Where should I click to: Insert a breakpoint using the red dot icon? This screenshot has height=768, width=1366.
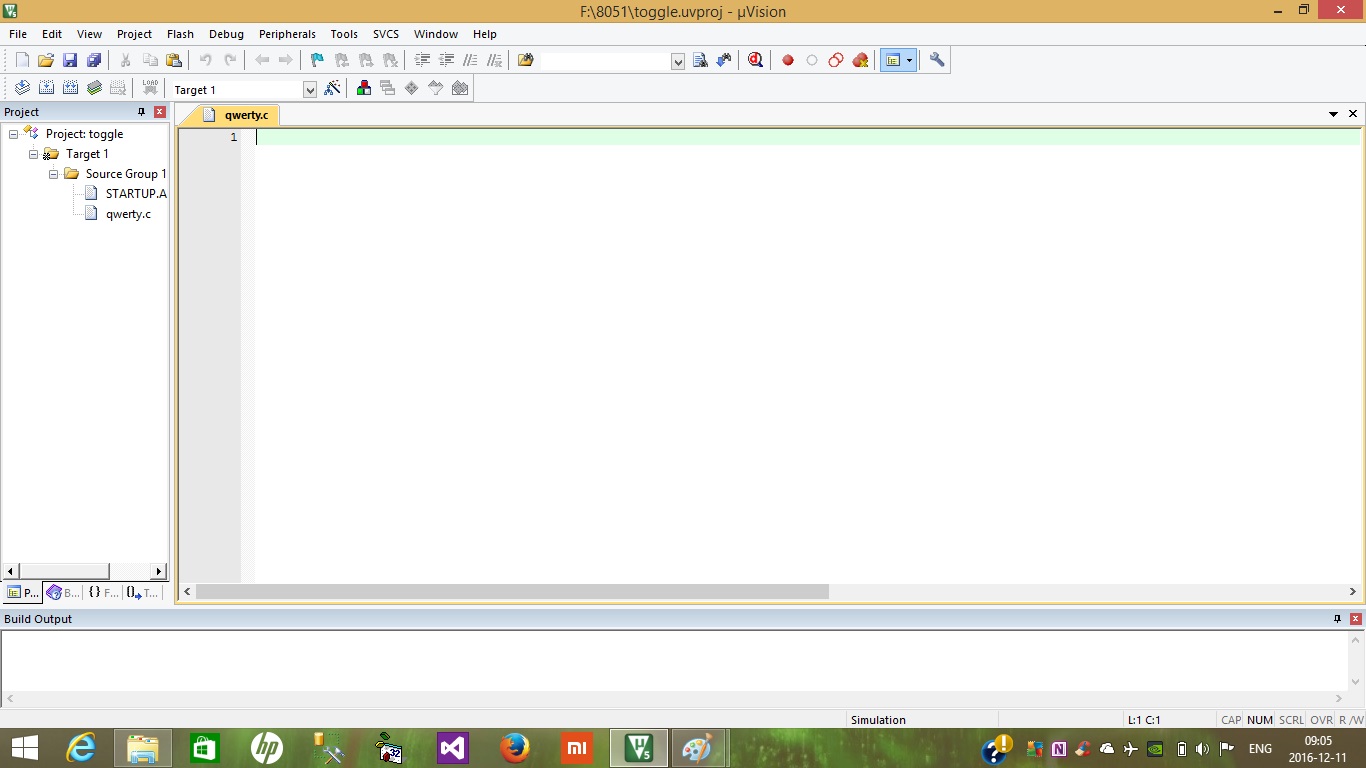tap(788, 59)
